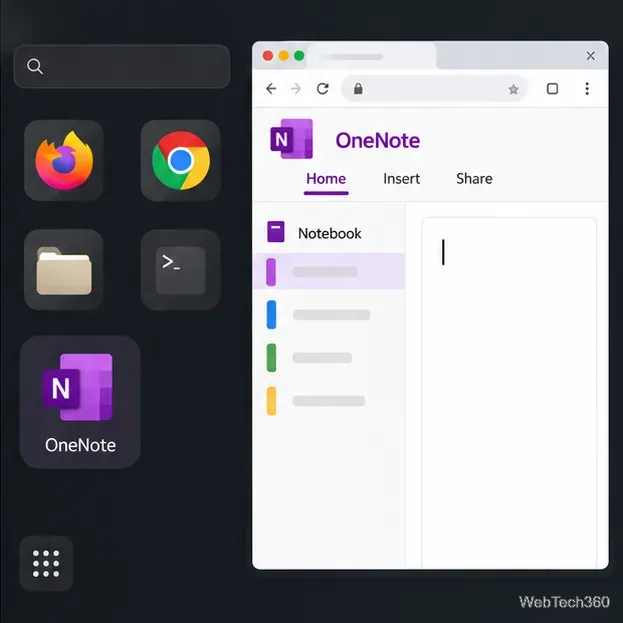Launch Firefox from the app grid
623x623 pixels.
(x=64, y=161)
